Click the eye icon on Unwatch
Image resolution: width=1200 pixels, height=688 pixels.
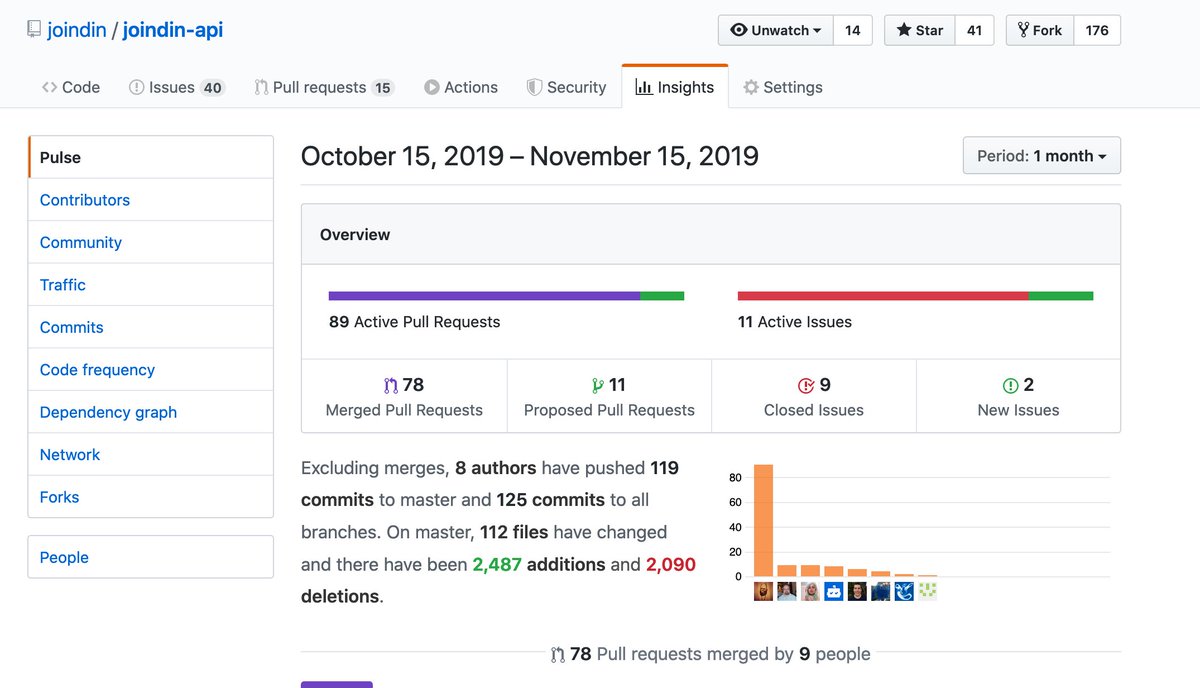739,30
